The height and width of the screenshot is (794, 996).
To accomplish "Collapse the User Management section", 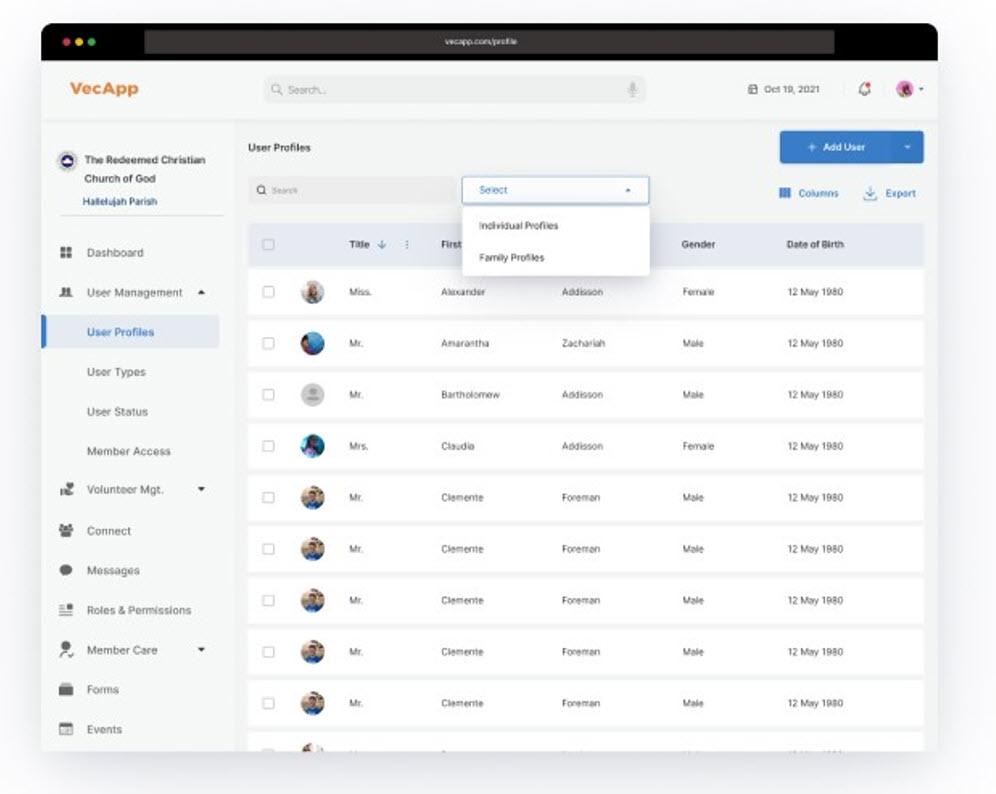I will [x=201, y=292].
